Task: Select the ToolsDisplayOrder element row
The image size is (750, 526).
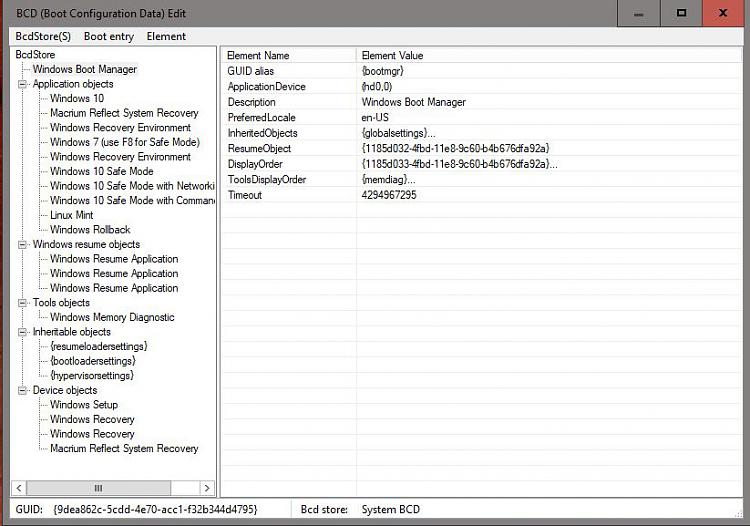Action: coord(482,180)
